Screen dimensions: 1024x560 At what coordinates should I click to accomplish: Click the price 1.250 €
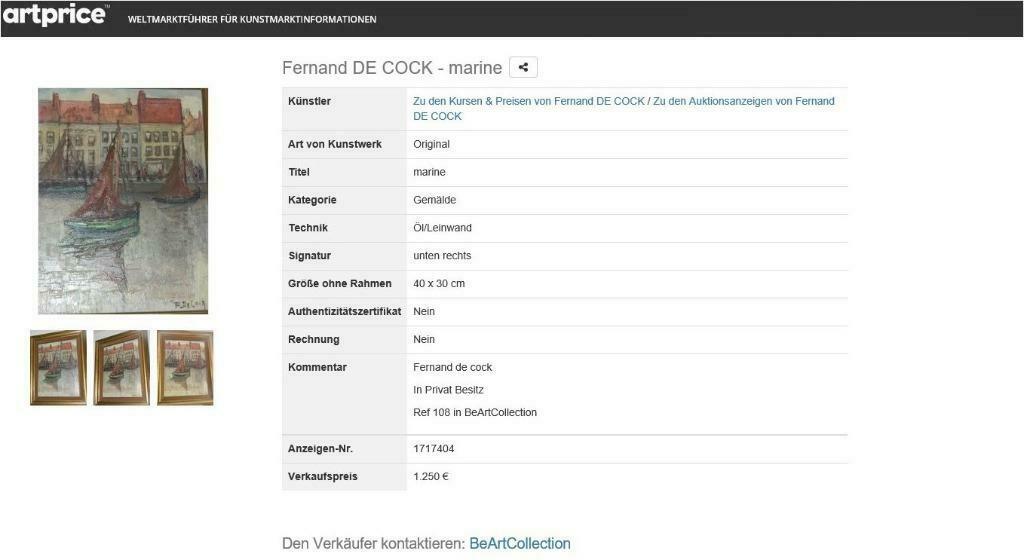pyautogui.click(x=431, y=476)
